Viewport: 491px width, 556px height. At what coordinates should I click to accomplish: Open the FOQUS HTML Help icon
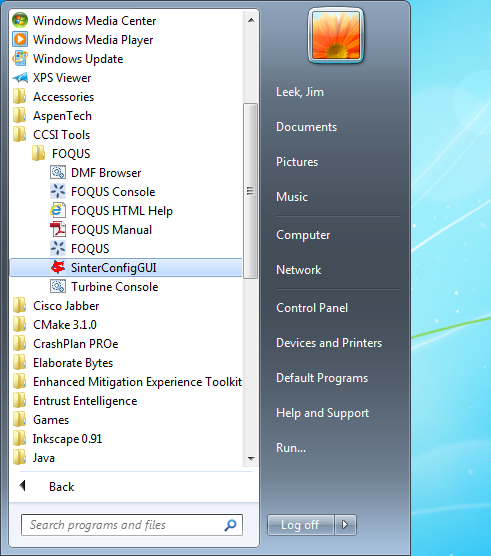click(58, 211)
